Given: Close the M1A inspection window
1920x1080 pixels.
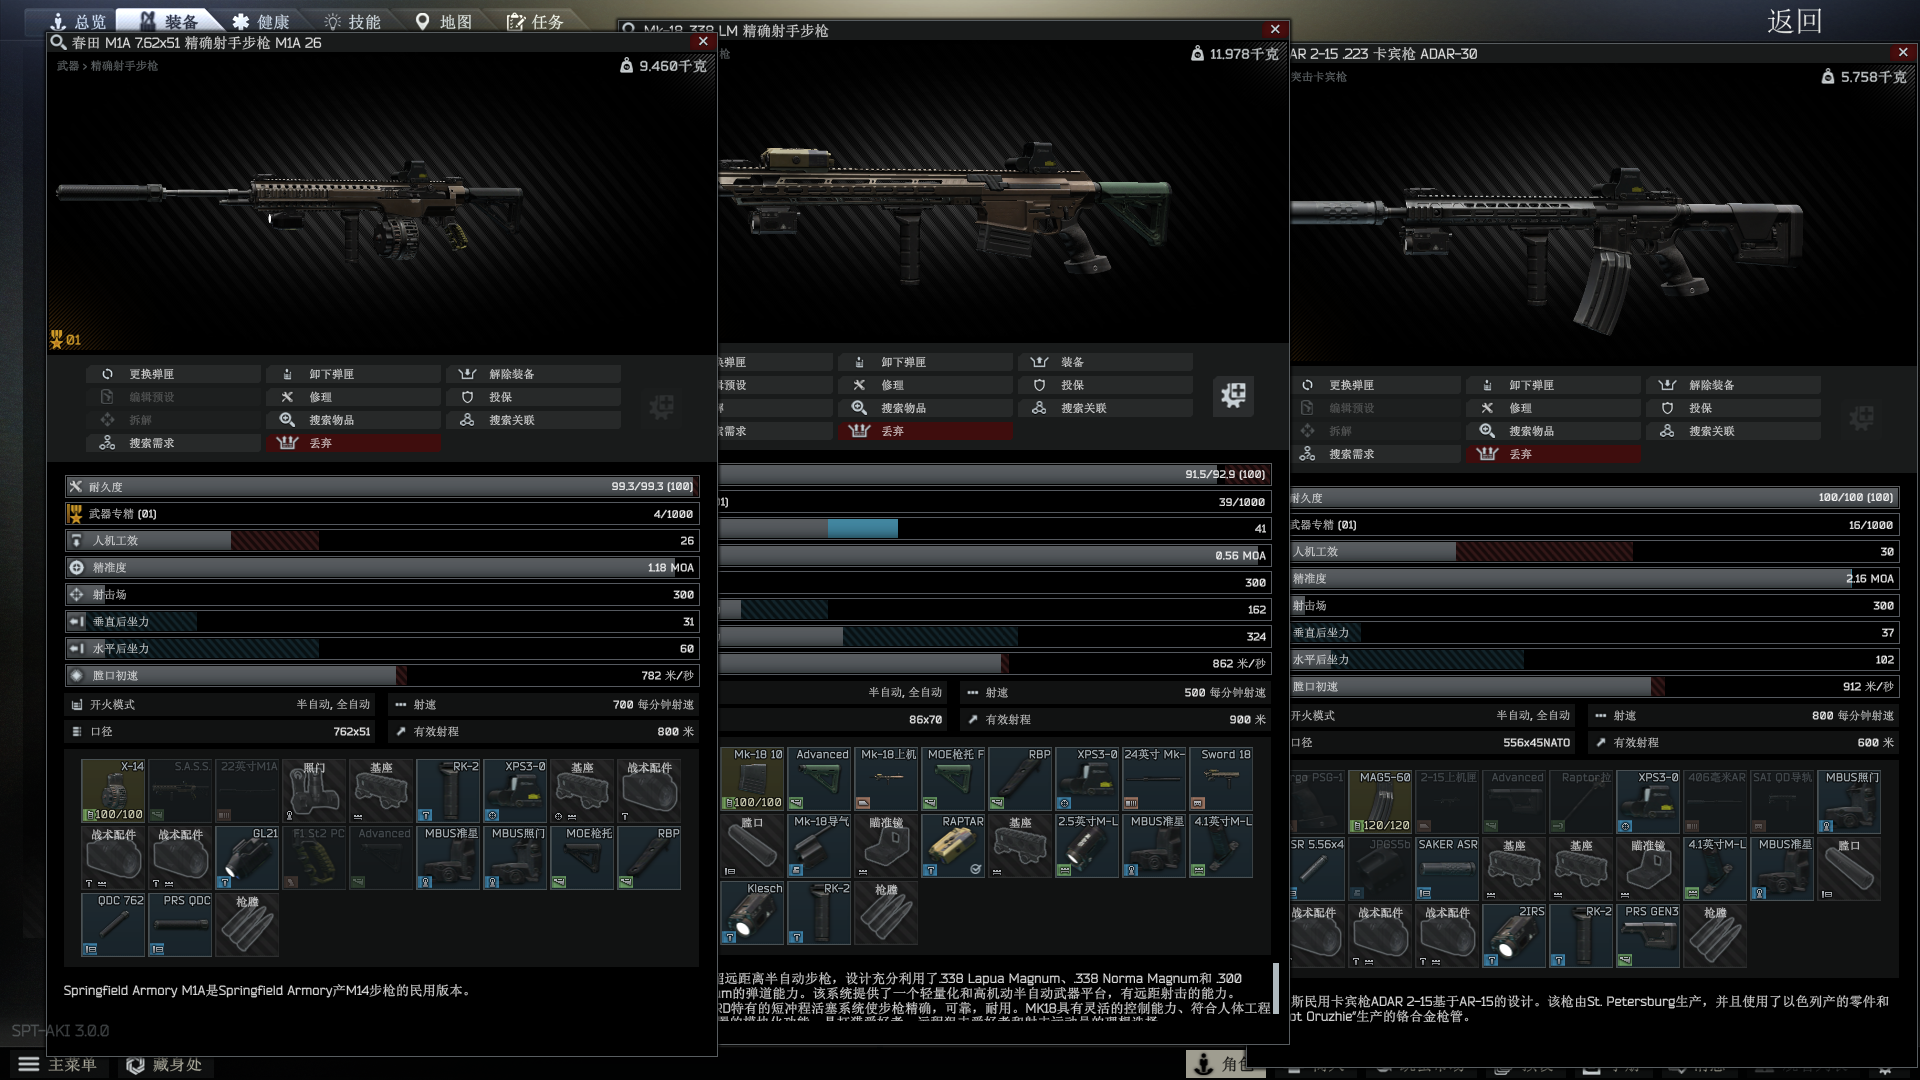Looking at the screenshot, I should coord(703,42).
